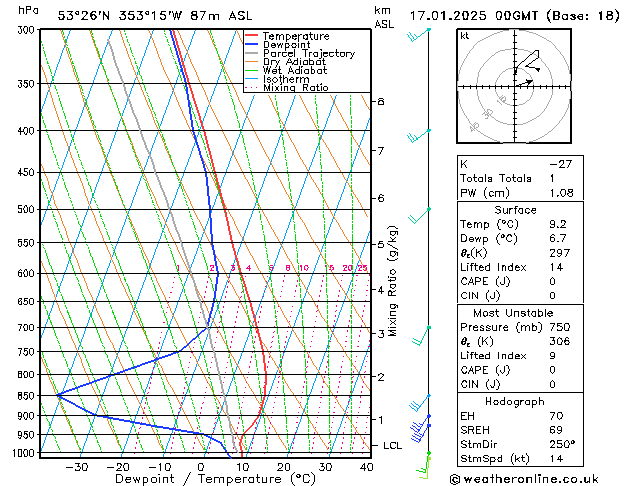Select the wind barb at 500 hPa level
The width and height of the screenshot is (629, 486).
(x=419, y=214)
